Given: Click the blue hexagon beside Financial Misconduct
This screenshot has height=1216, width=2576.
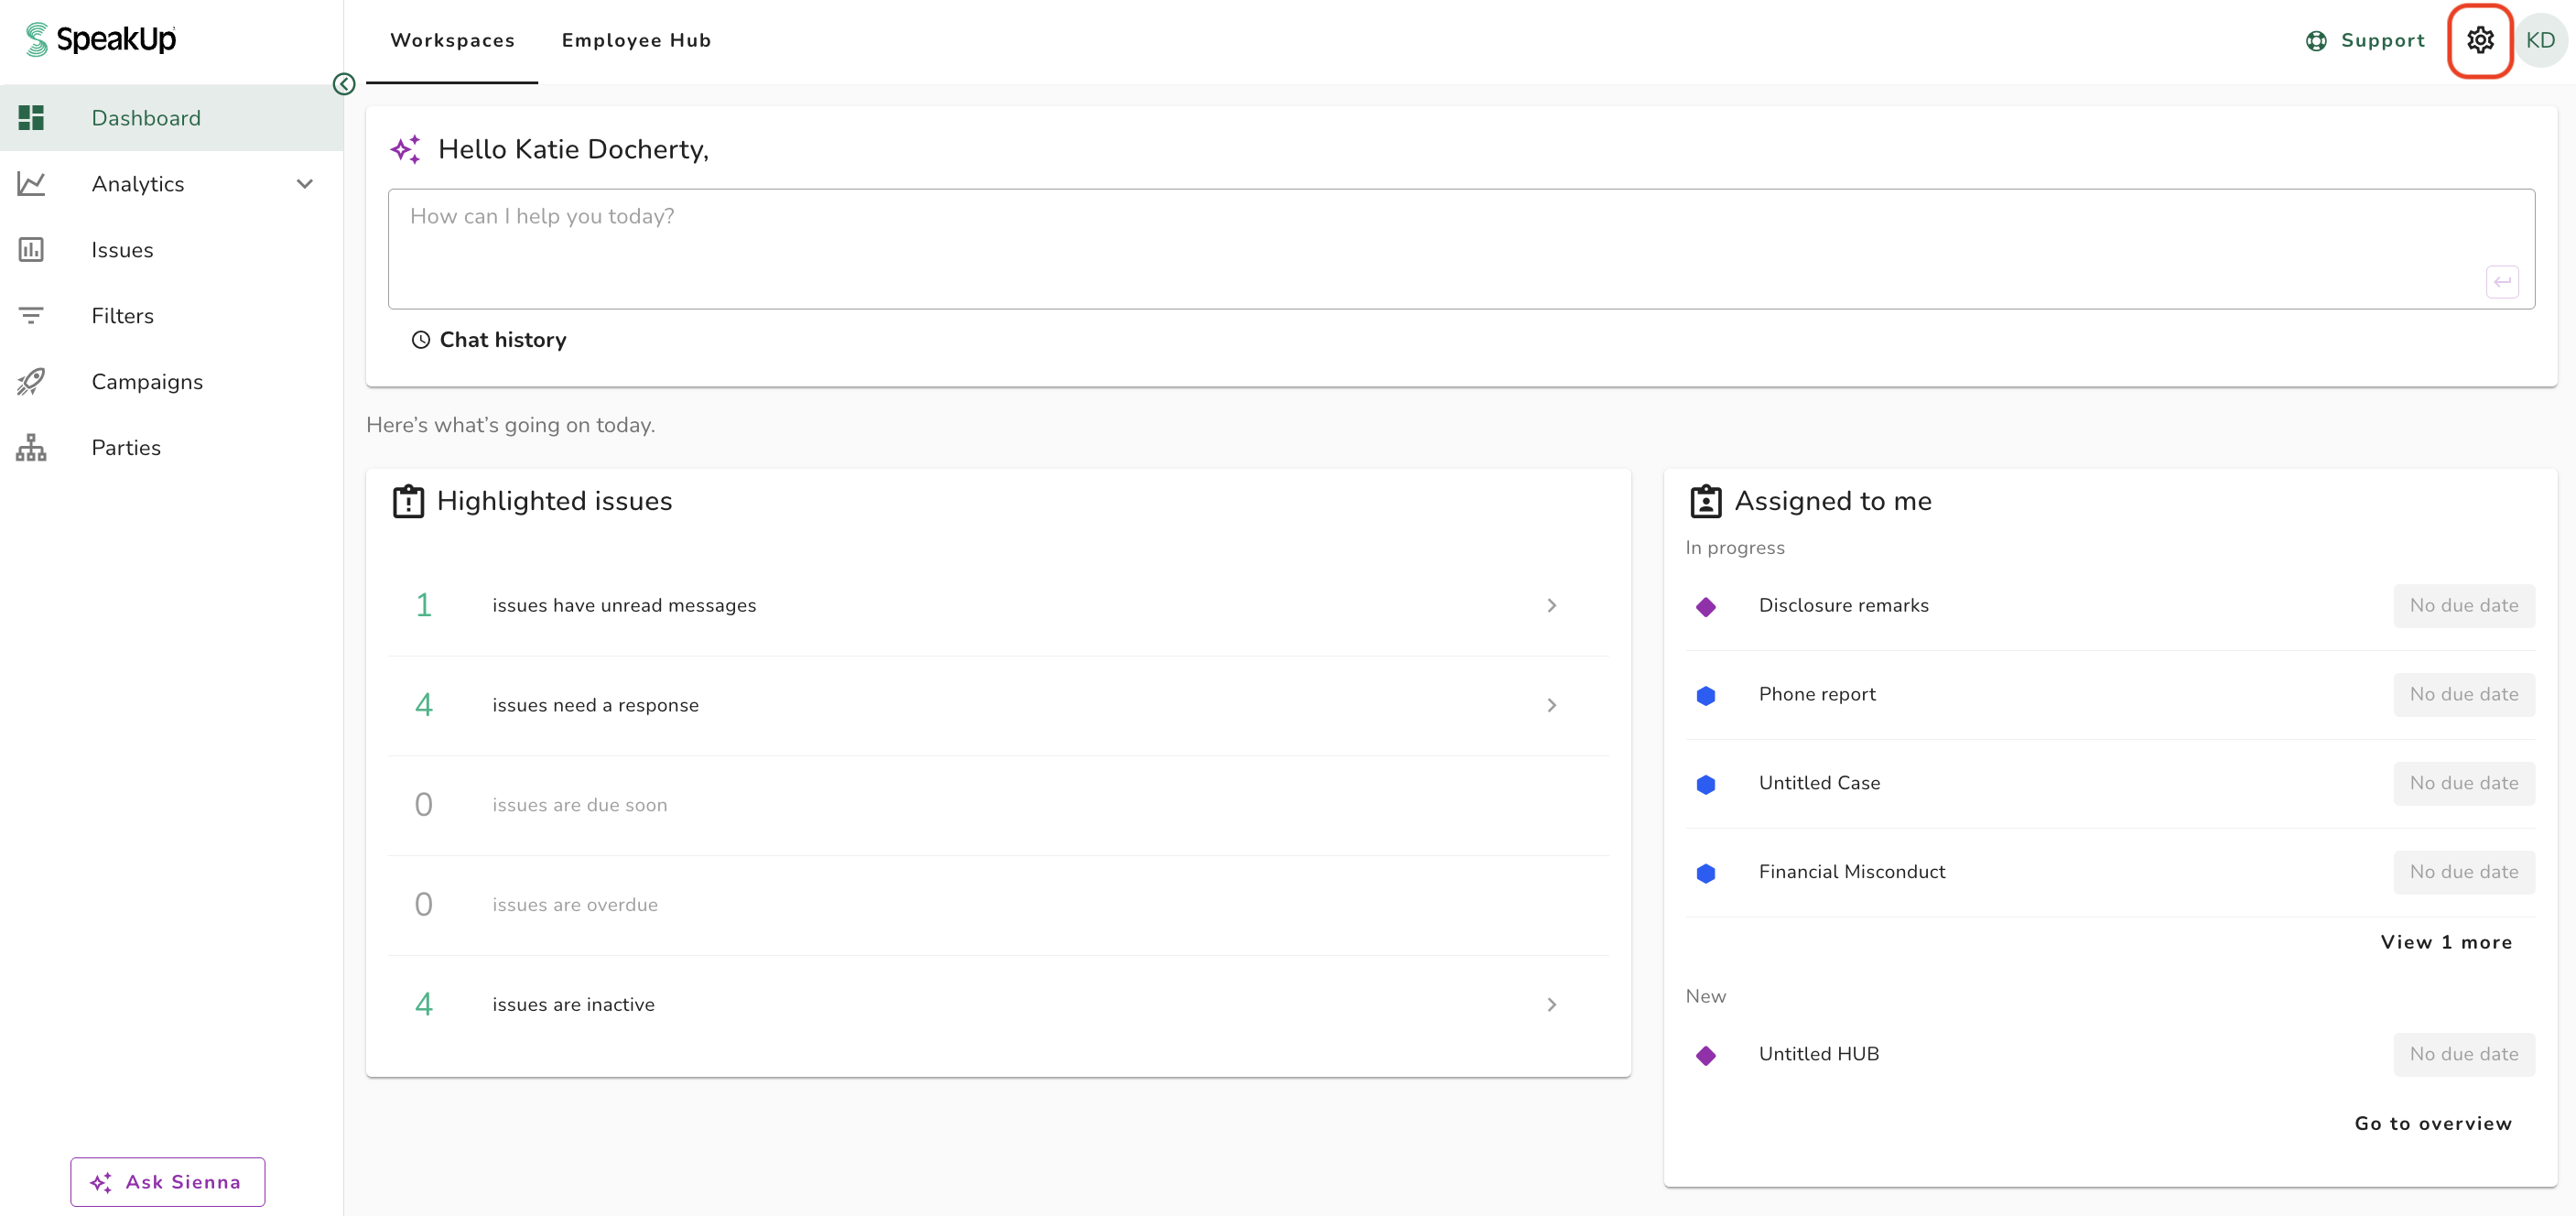Looking at the screenshot, I should 1706,873.
